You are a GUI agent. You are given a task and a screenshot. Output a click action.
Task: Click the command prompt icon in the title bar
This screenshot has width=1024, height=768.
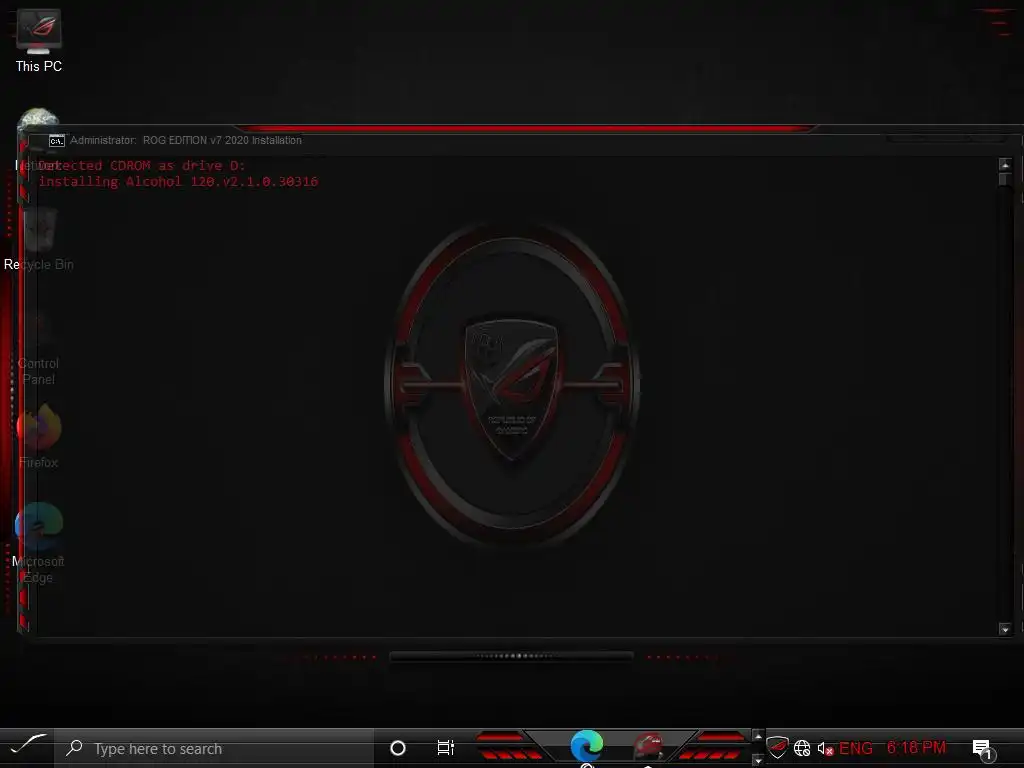tap(57, 140)
